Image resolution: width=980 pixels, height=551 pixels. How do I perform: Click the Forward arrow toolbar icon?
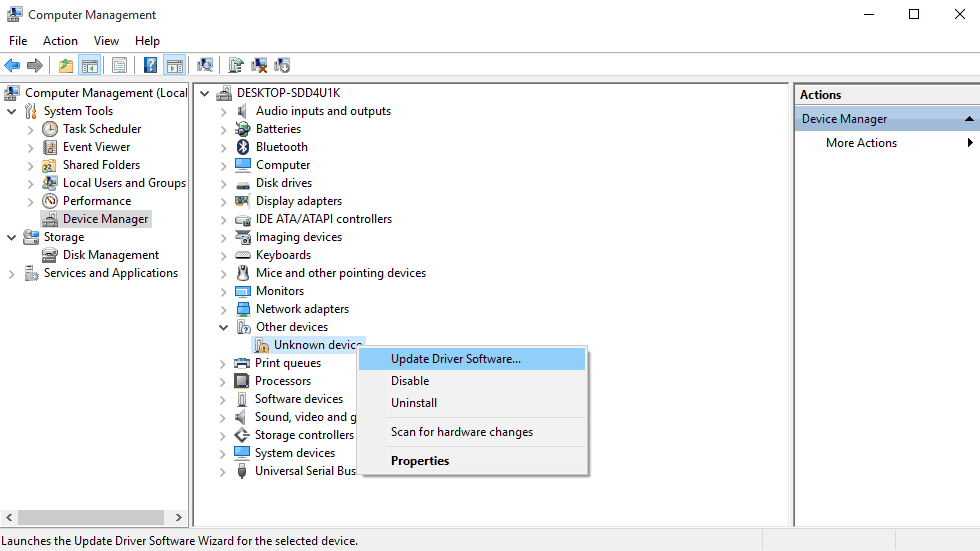[x=35, y=65]
